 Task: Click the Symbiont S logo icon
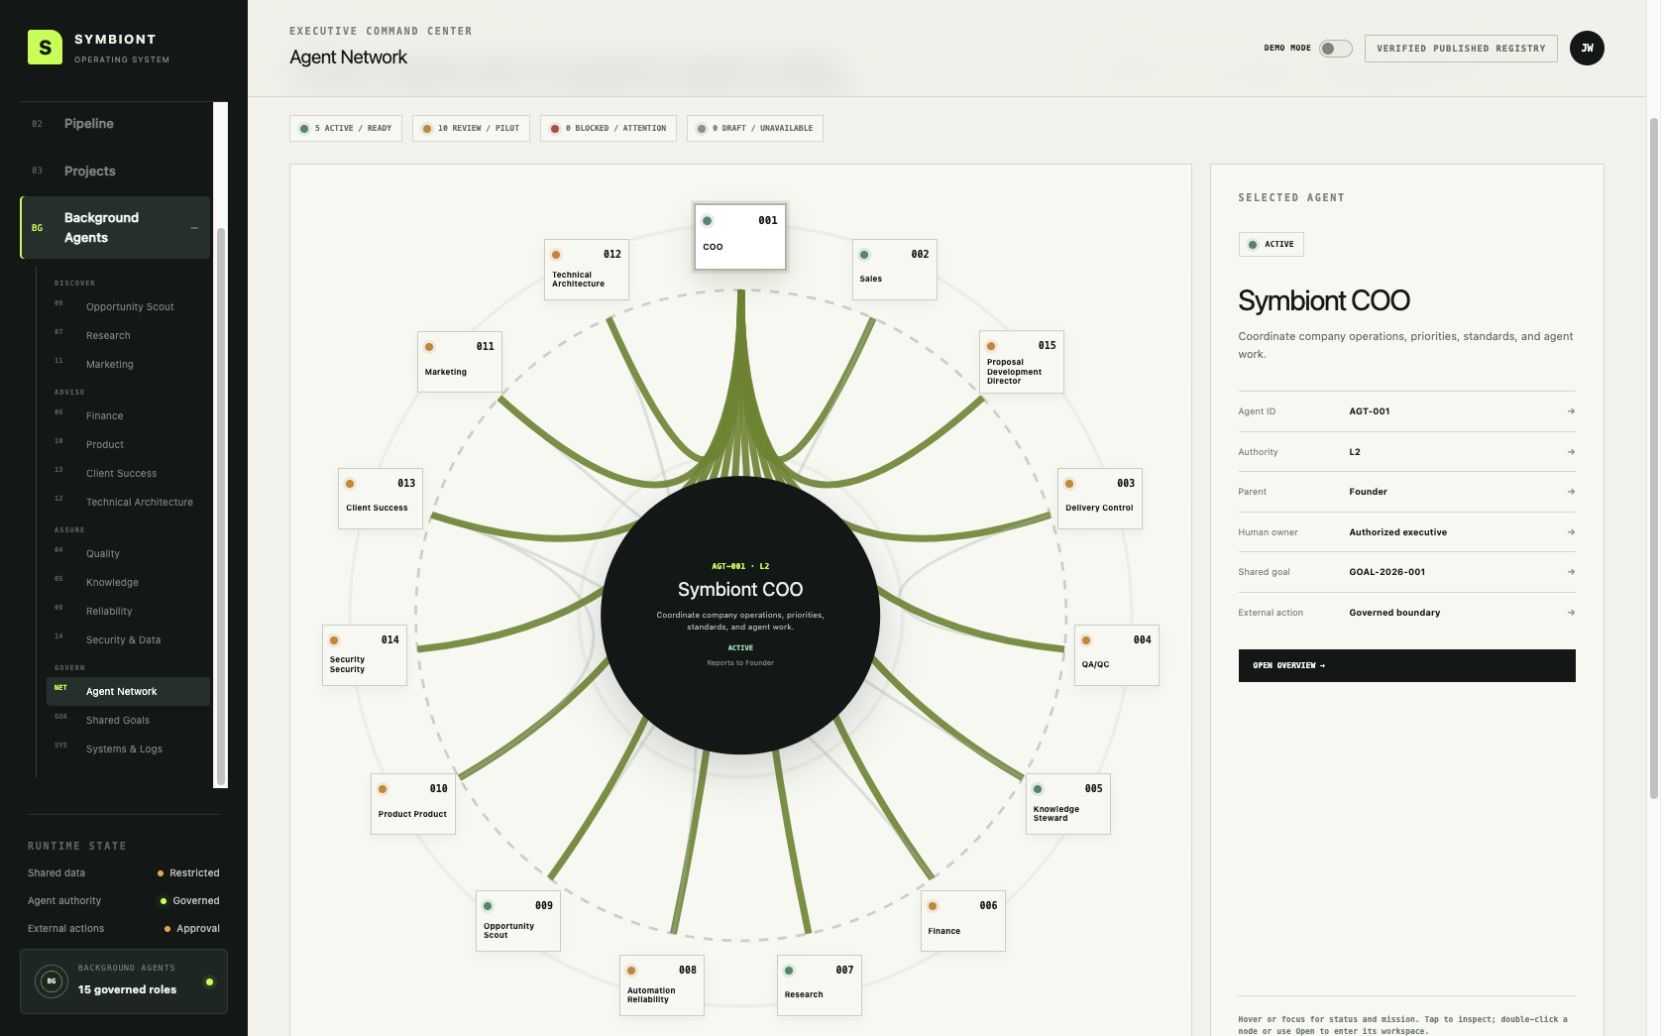(x=44, y=47)
